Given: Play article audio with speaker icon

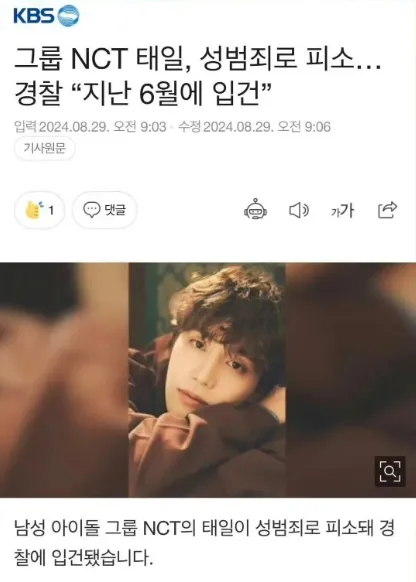Looking at the screenshot, I should pyautogui.click(x=299, y=210).
